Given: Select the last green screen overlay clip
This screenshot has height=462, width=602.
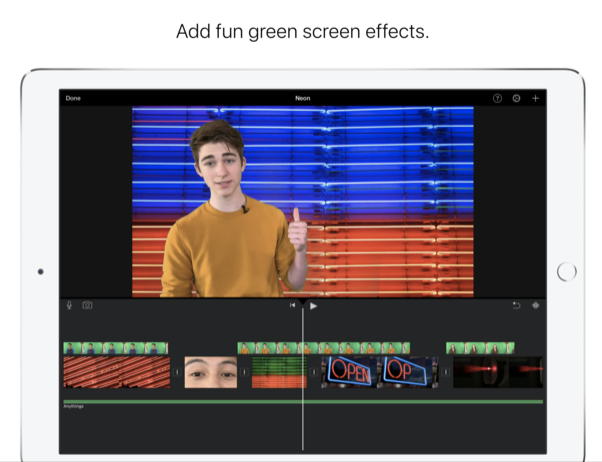Looking at the screenshot, I should pos(480,348).
